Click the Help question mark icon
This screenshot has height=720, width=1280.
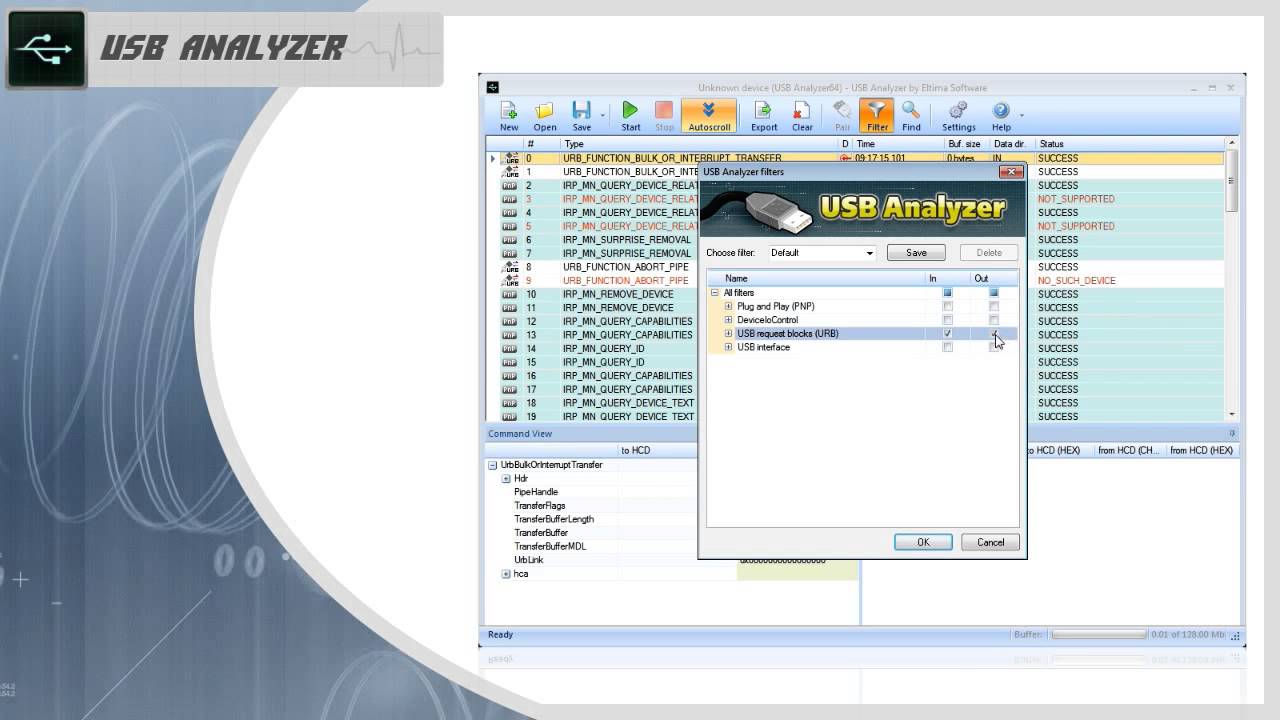pyautogui.click(x=1001, y=111)
